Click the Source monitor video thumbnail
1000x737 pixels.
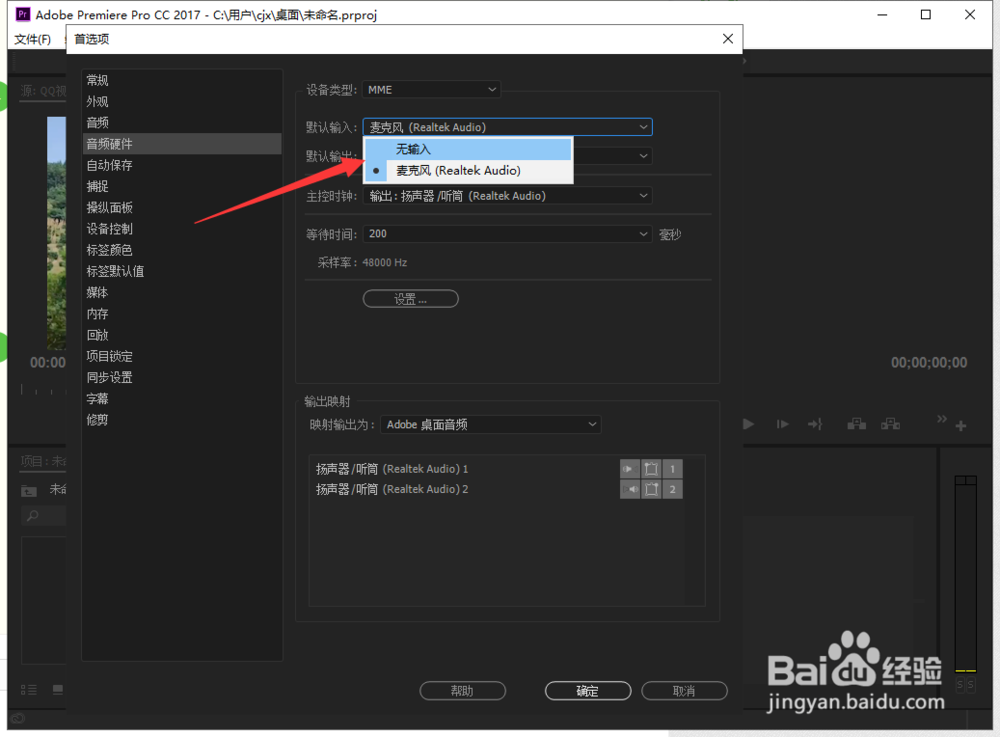pyautogui.click(x=56, y=233)
